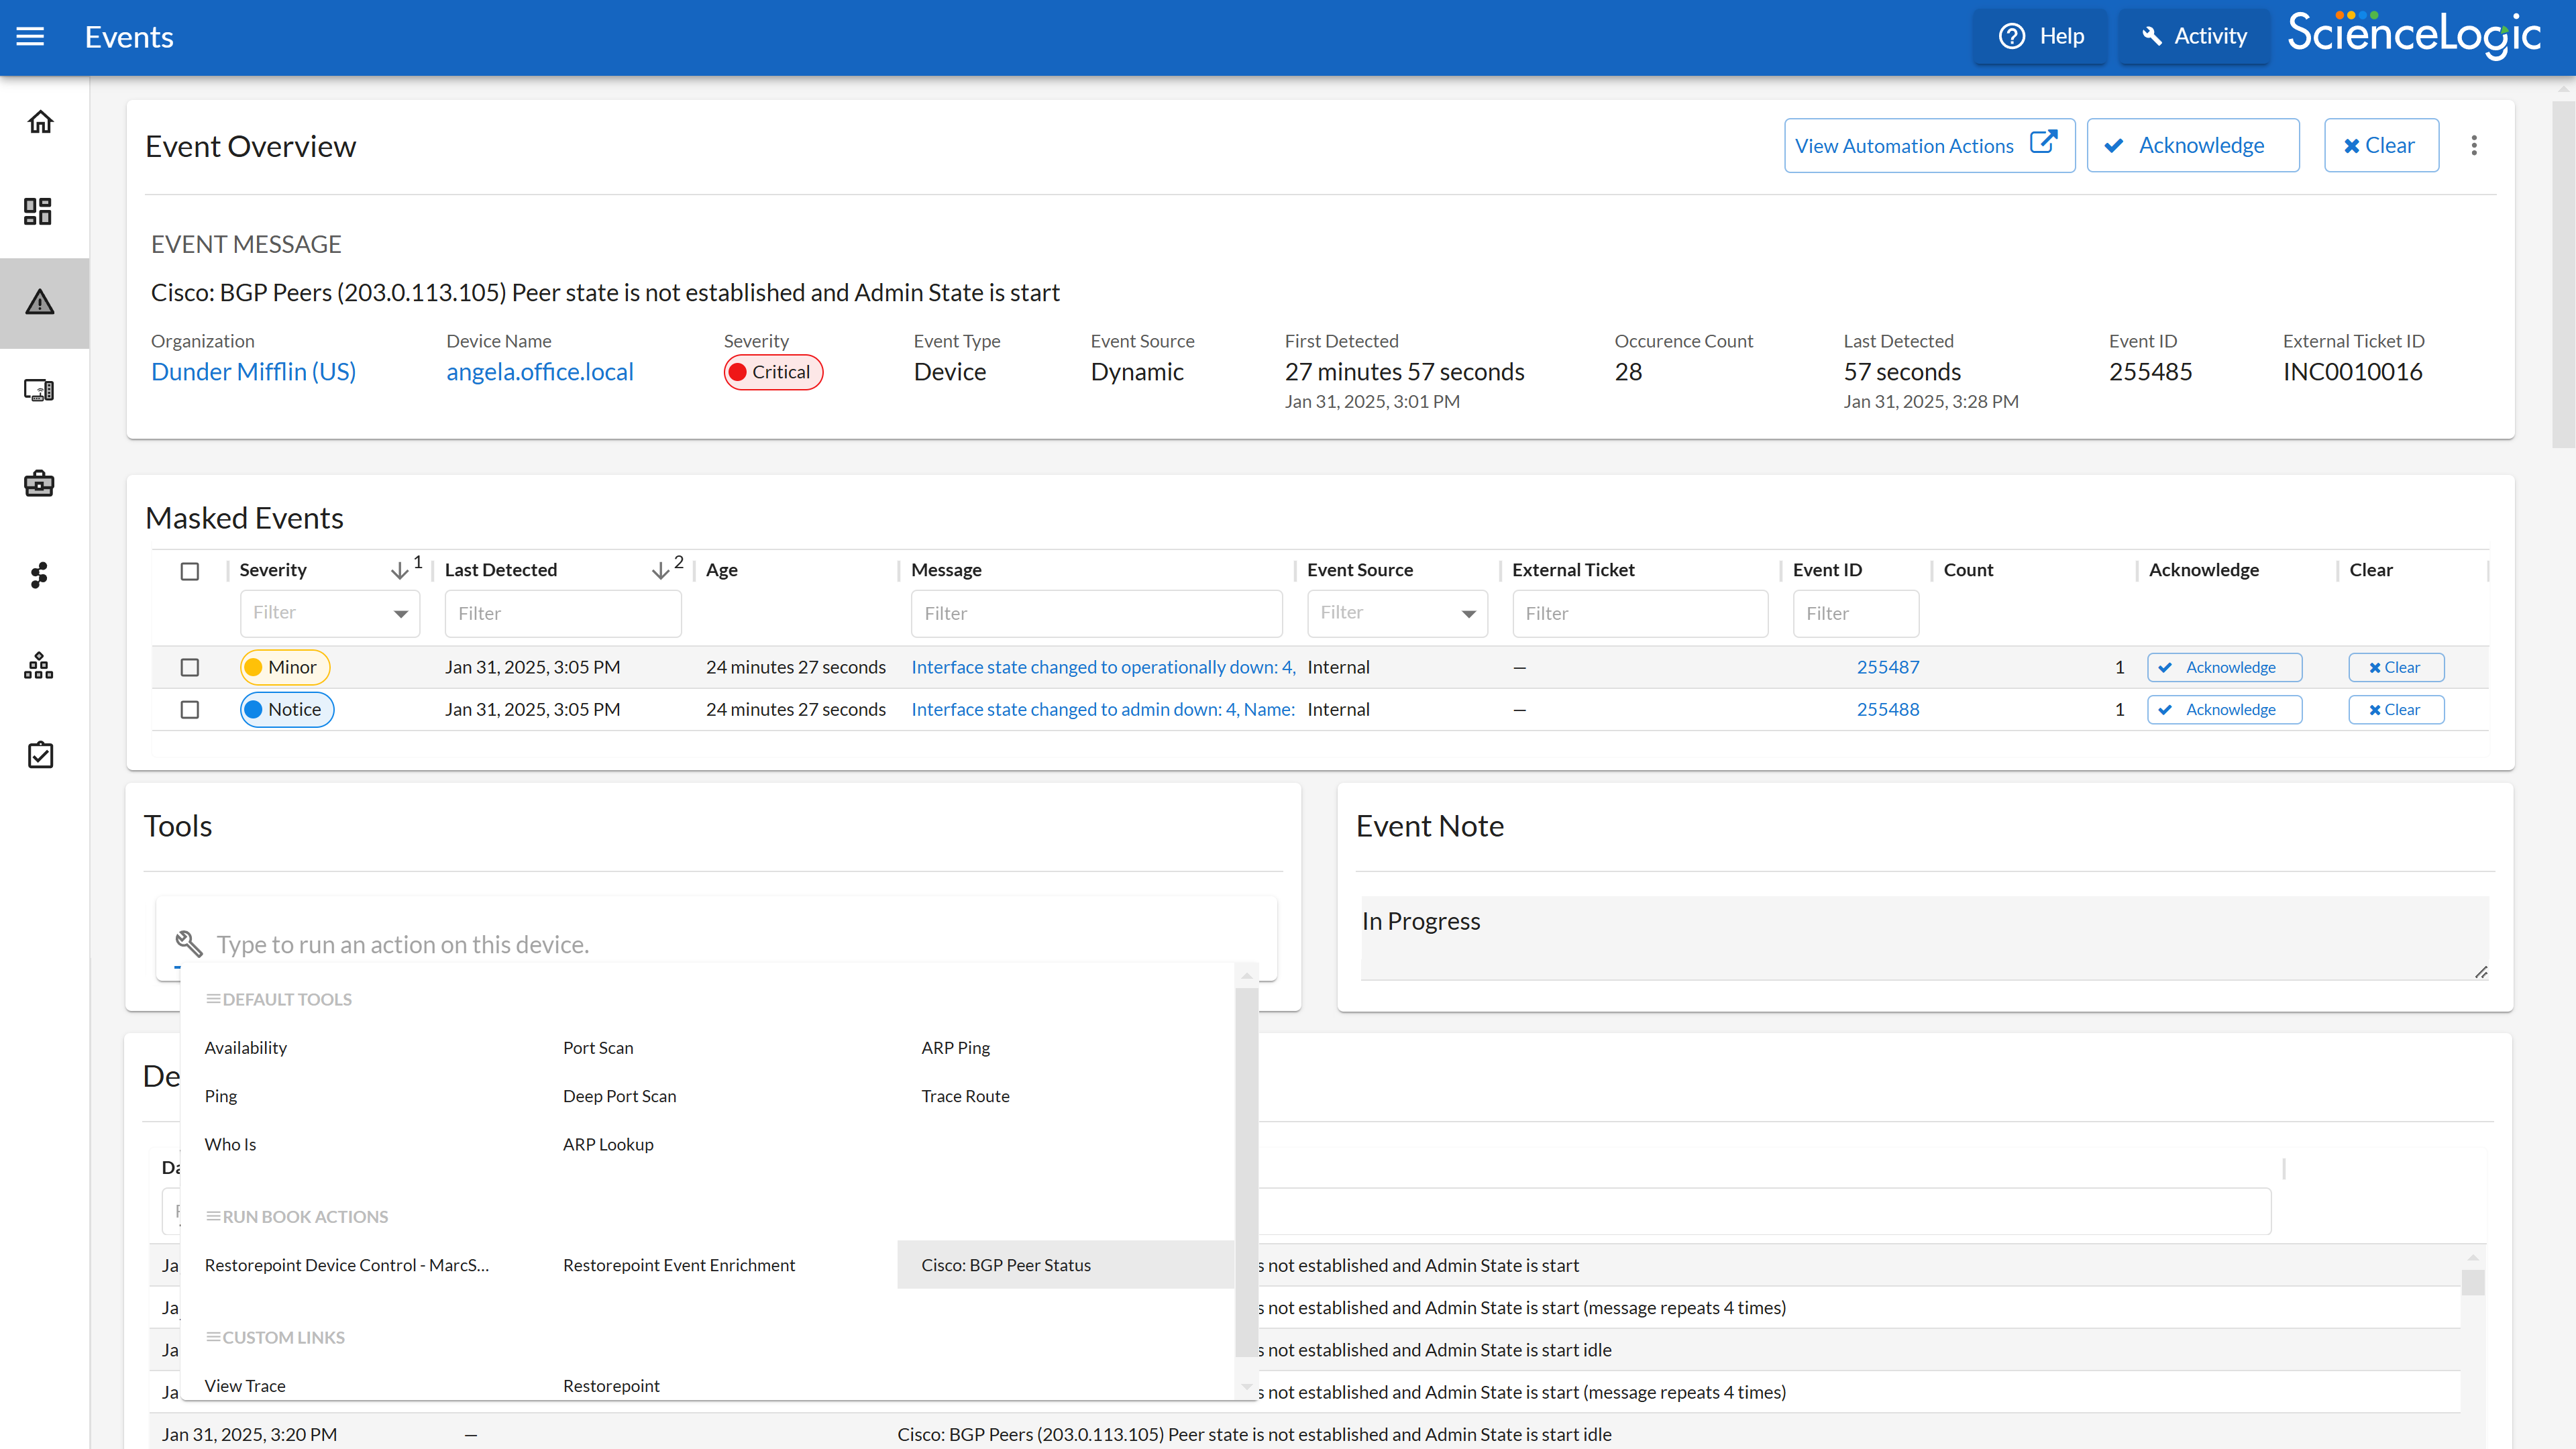Collapse the Default Tools section header
This screenshot has width=2576, height=1449.
(x=278, y=999)
